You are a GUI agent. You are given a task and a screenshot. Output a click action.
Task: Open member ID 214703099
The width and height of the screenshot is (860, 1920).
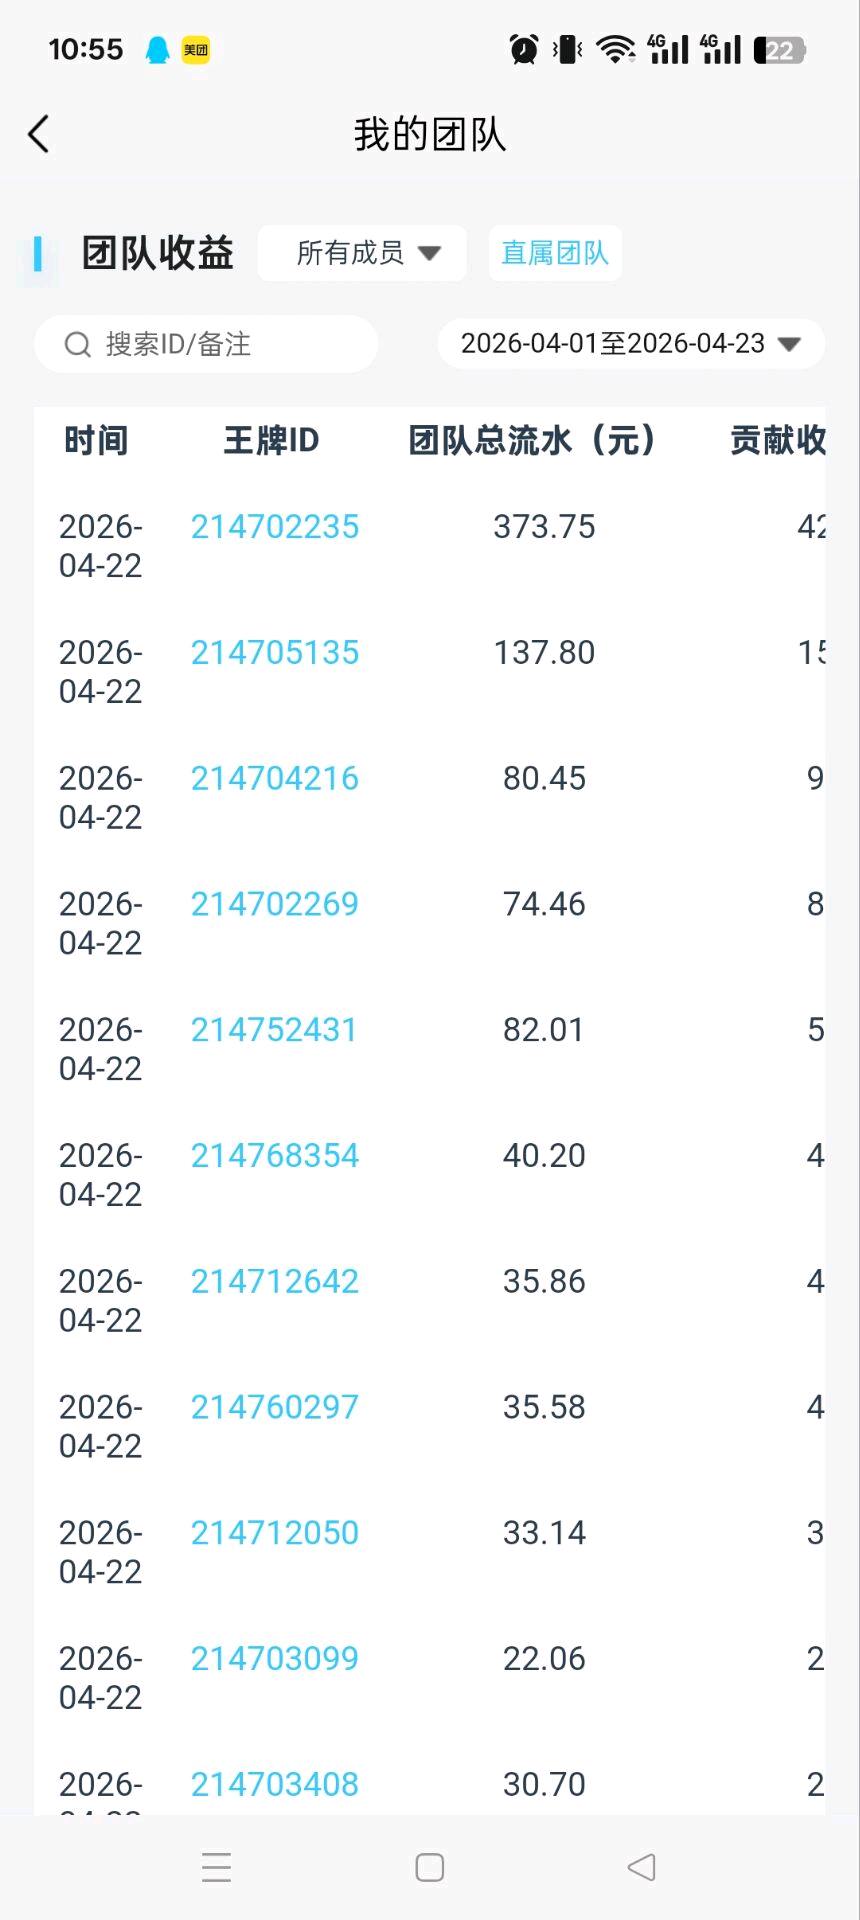pyautogui.click(x=275, y=1659)
